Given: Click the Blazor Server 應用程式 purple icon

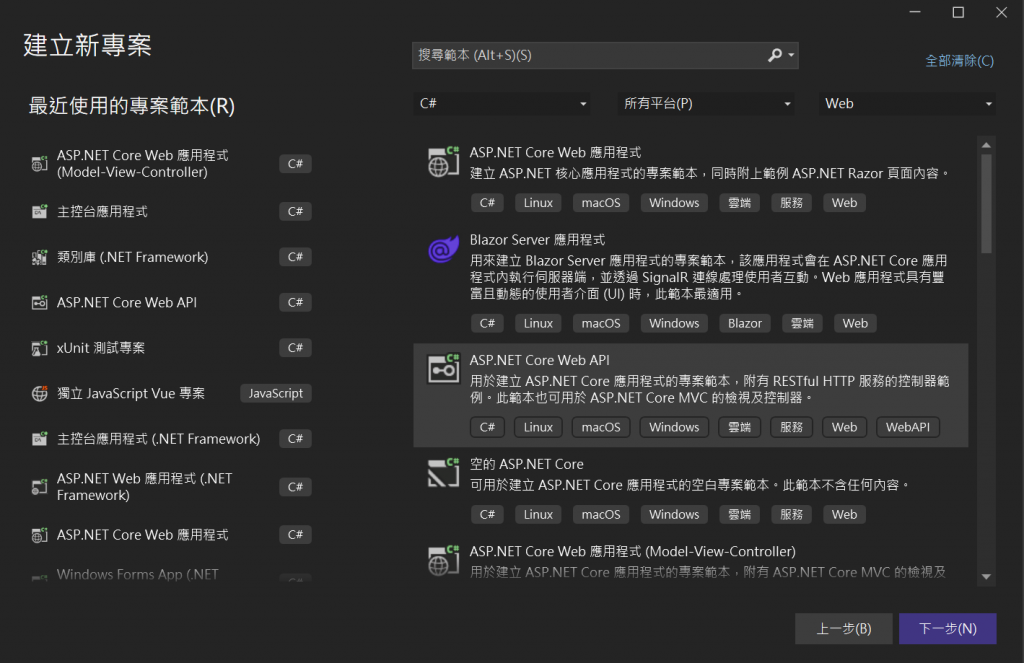Looking at the screenshot, I should [443, 250].
